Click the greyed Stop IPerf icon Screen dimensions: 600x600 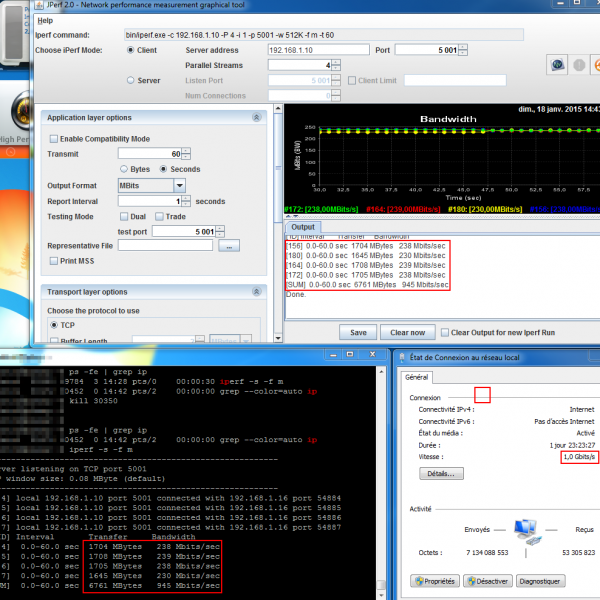click(578, 65)
